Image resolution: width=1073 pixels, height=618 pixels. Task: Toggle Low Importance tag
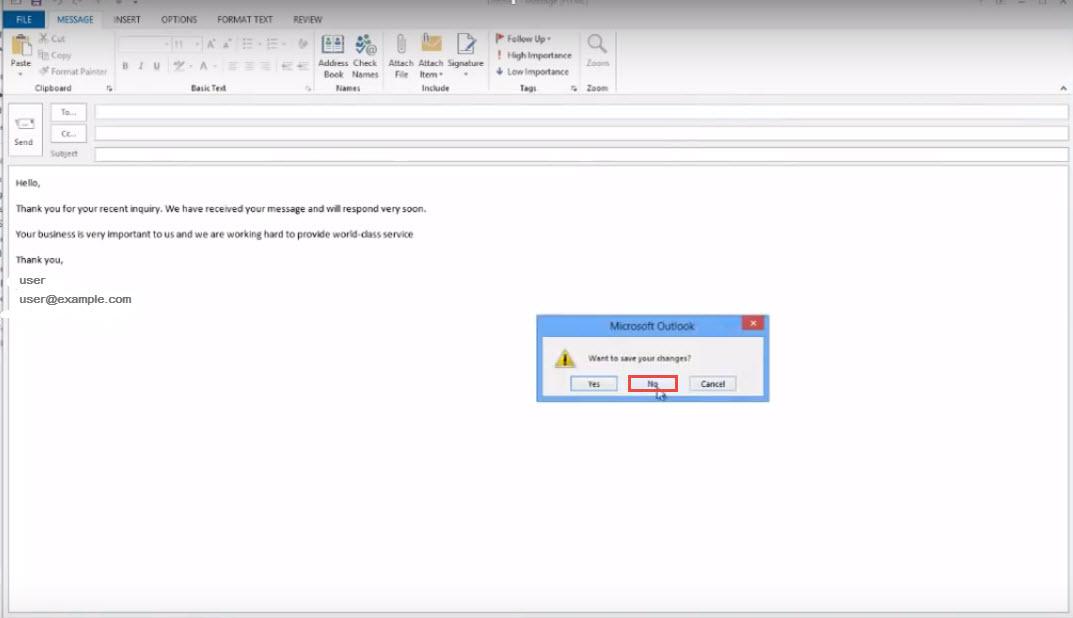533,72
